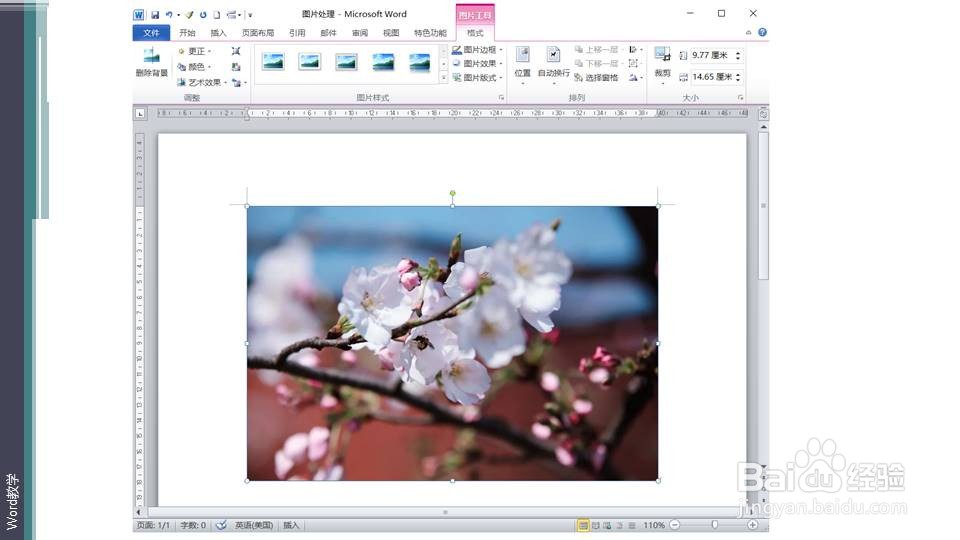Click the Compress Pictures icon
The height and width of the screenshot is (540, 960).
[236, 51]
